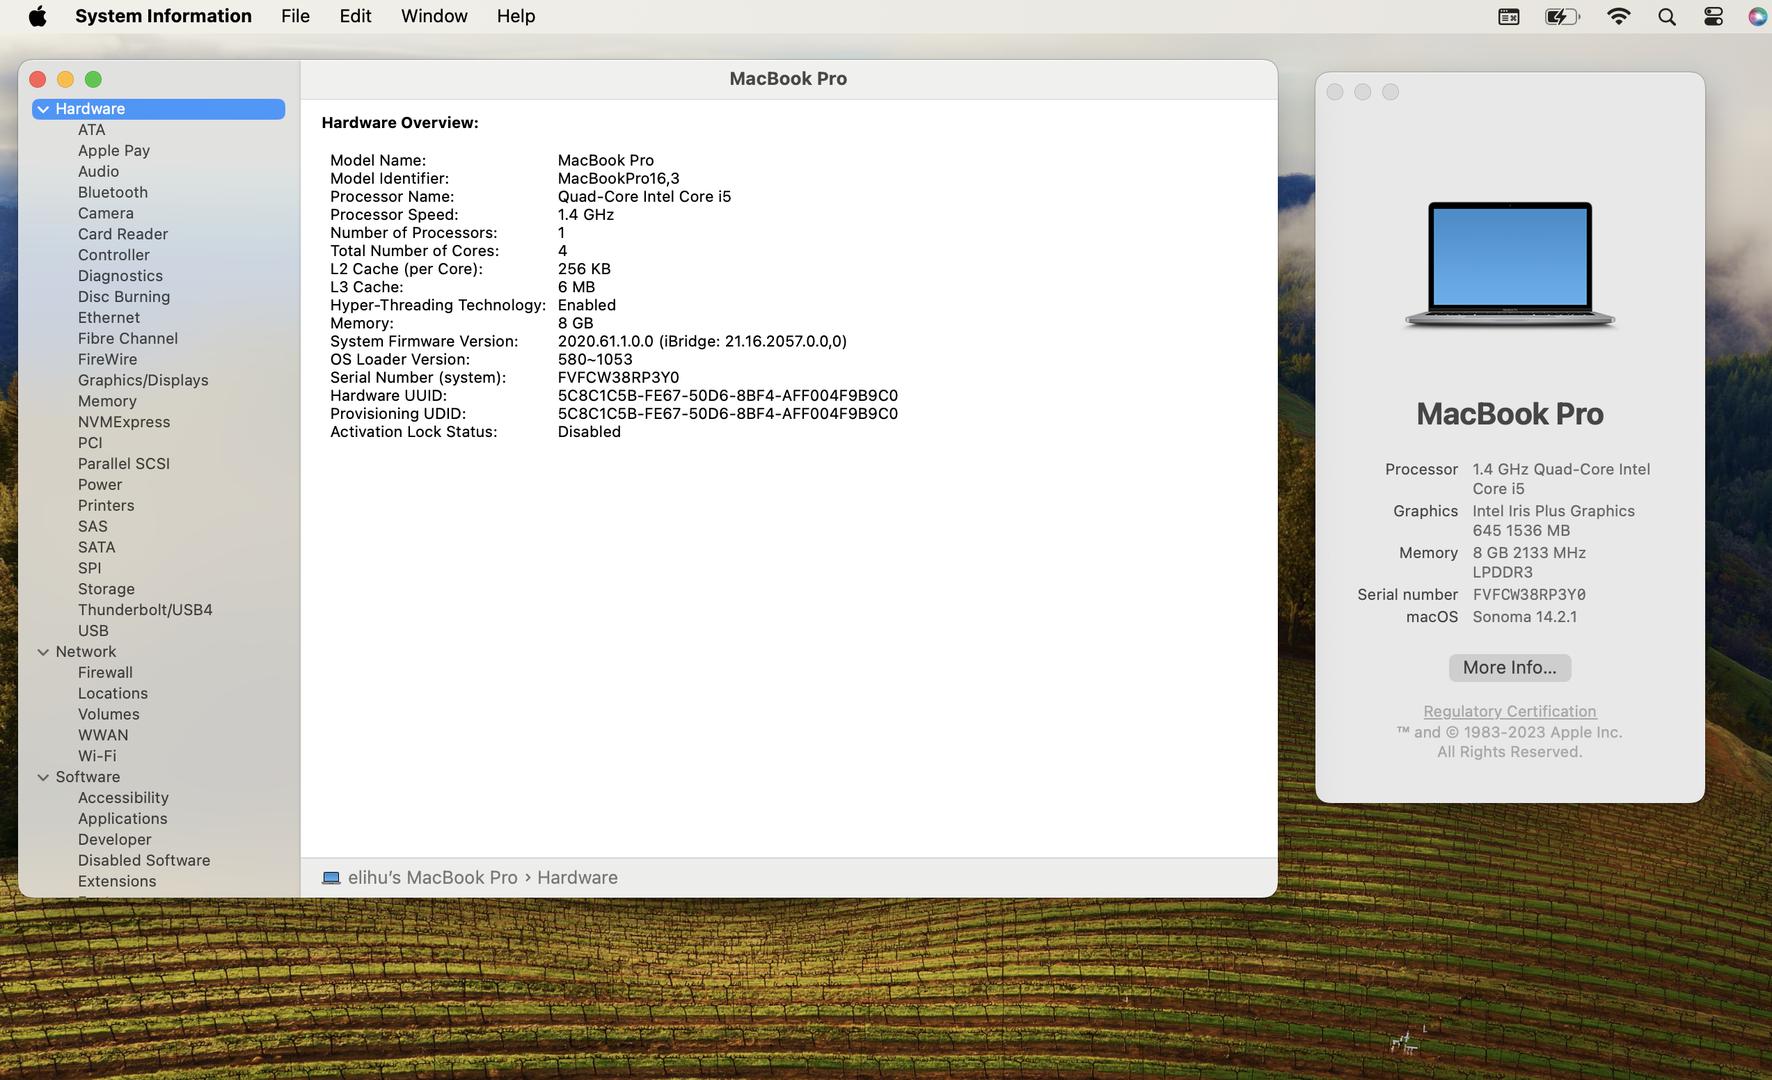
Task: Select NVMExpress in the sidebar
Action: tap(124, 422)
